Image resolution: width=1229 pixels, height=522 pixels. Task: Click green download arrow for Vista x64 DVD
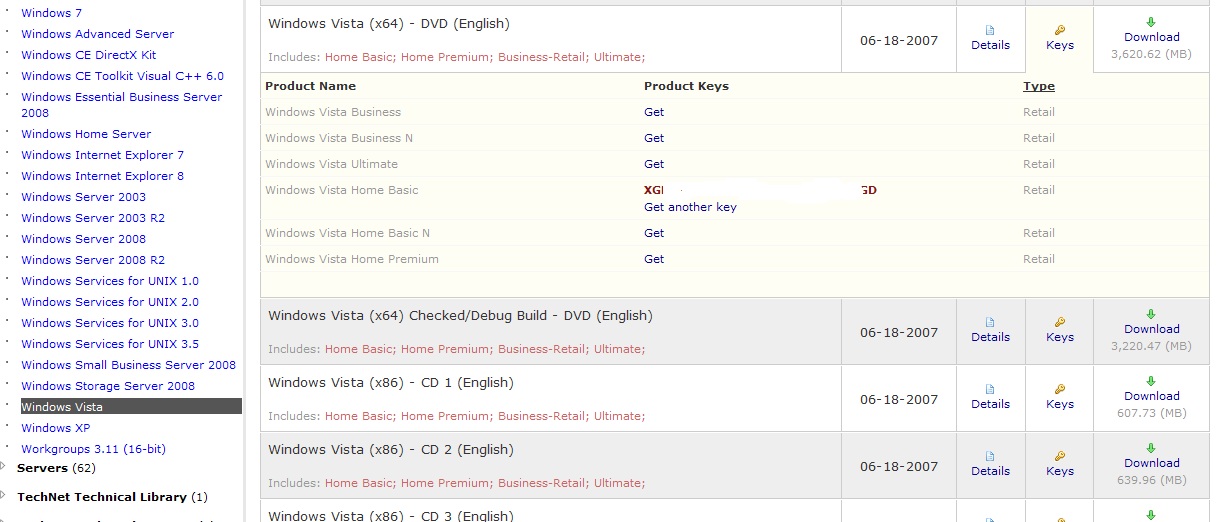1151,22
